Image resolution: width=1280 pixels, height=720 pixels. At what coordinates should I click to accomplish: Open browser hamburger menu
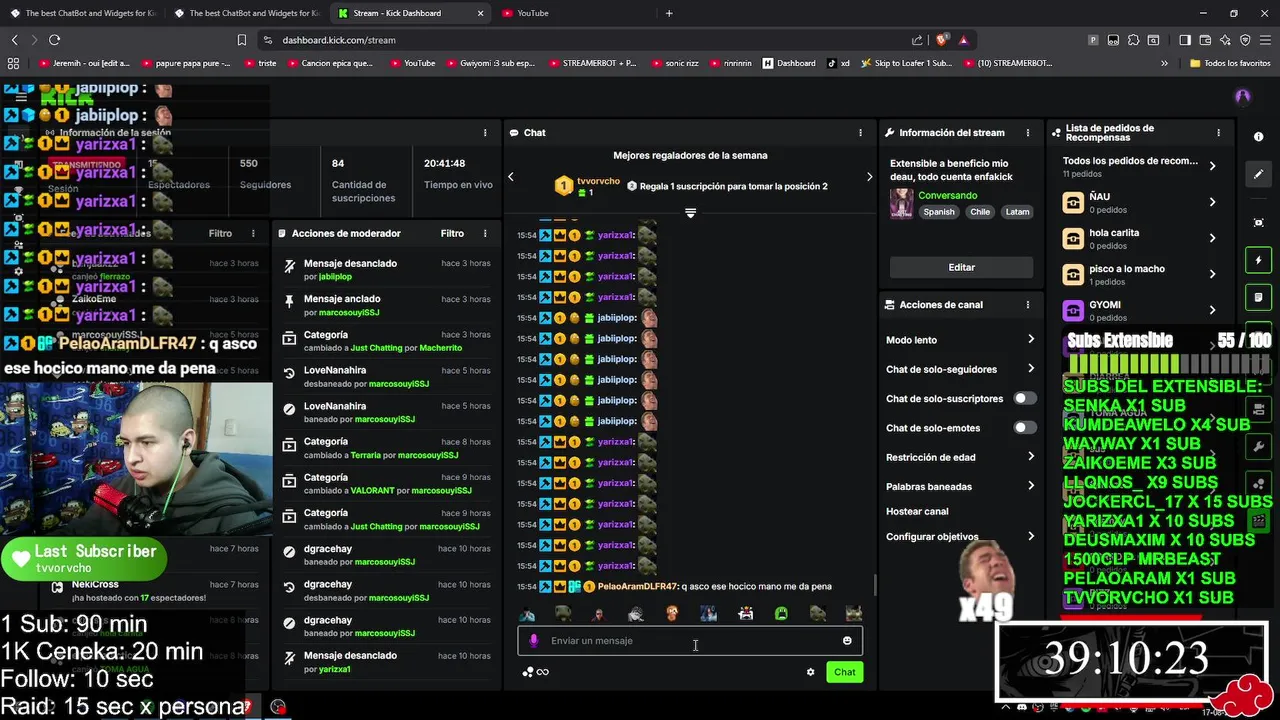point(1265,40)
